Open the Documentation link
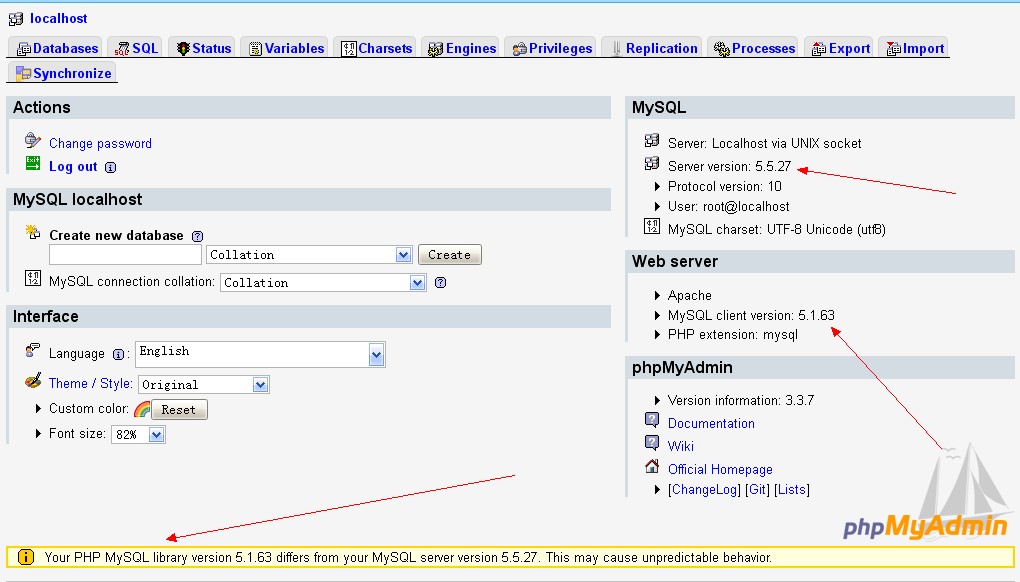Image resolution: width=1020 pixels, height=582 pixels. 711,423
